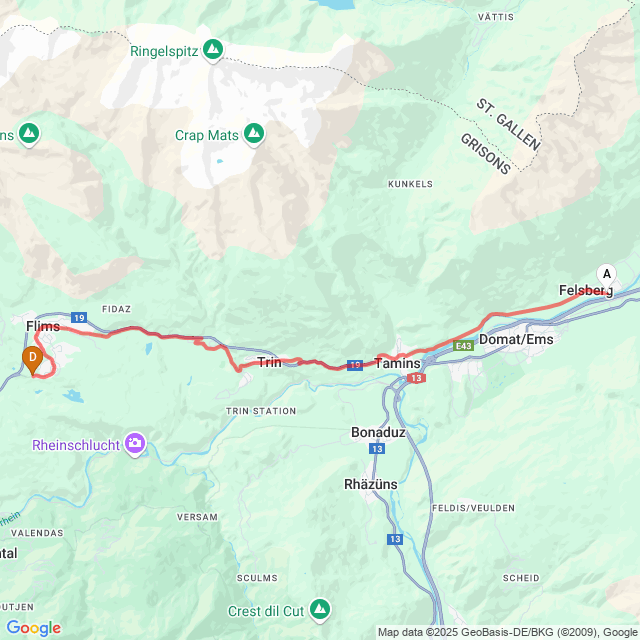
Task: Click the Map data copyright text
Action: [x=509, y=633]
